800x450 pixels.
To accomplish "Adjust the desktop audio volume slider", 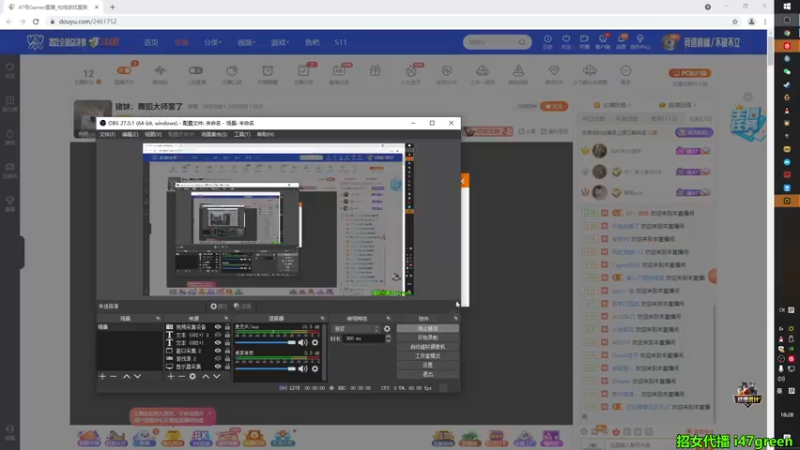I will pos(265,368).
